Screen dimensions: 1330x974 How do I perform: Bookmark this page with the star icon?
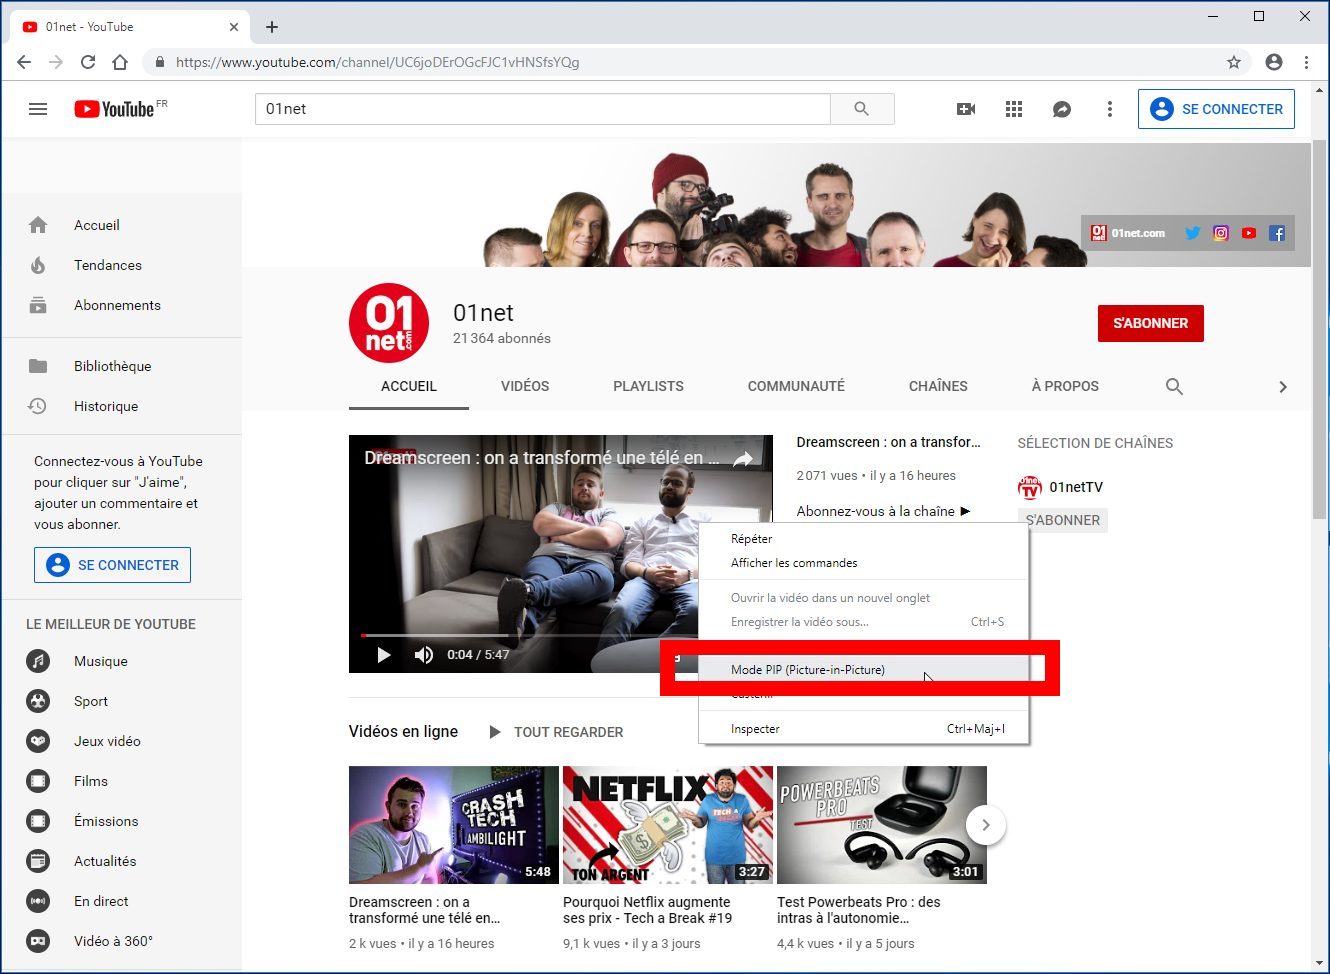click(1234, 62)
